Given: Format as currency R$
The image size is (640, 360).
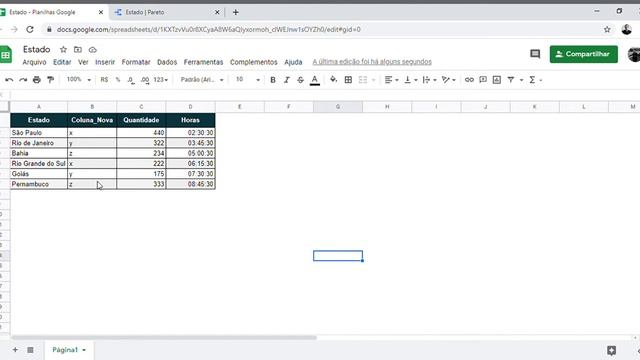Looking at the screenshot, I should [104, 80].
